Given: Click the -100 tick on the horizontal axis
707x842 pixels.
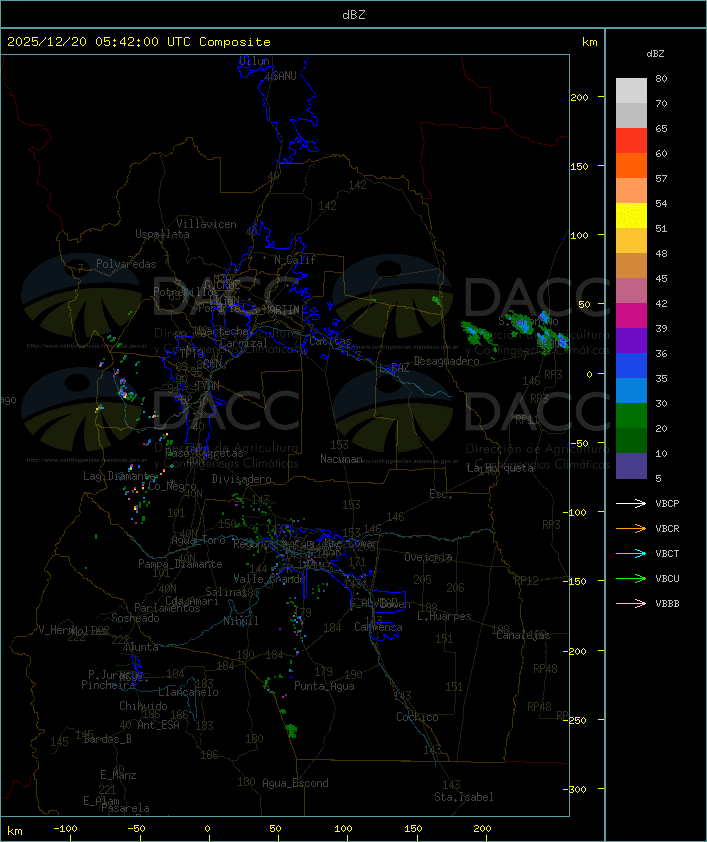Looking at the screenshot, I should click(65, 829).
